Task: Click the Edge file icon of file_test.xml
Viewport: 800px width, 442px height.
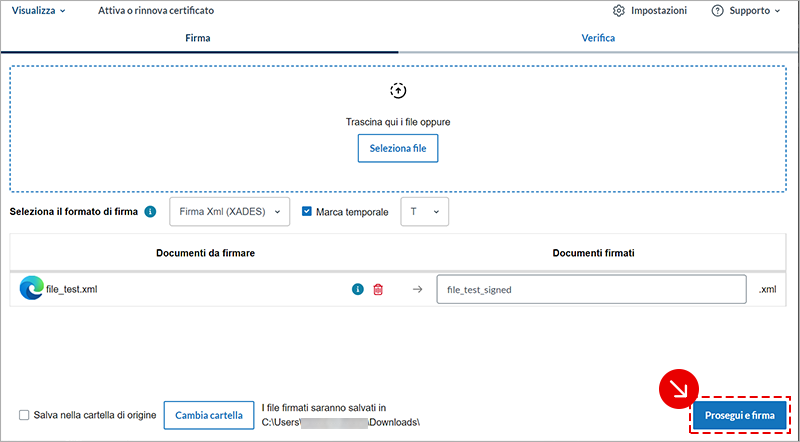Action: [x=31, y=289]
